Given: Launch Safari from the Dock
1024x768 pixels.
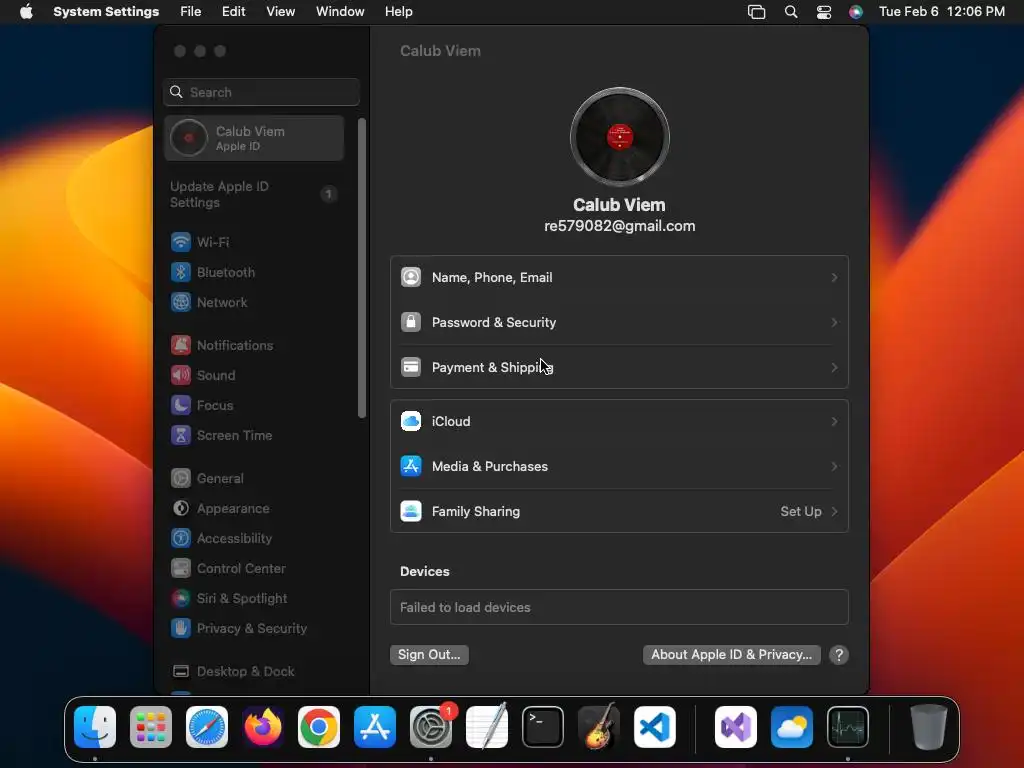Looking at the screenshot, I should [207, 727].
